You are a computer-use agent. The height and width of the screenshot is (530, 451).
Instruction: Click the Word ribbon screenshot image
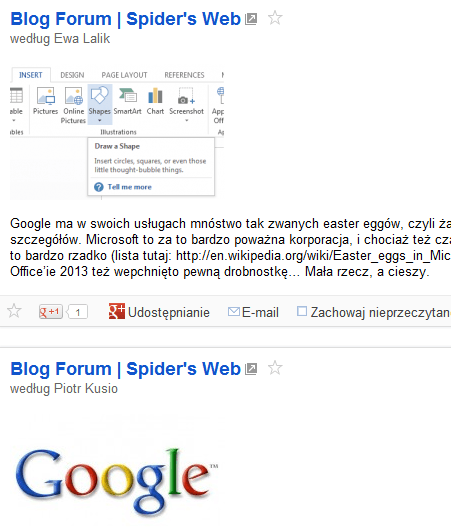point(117,134)
